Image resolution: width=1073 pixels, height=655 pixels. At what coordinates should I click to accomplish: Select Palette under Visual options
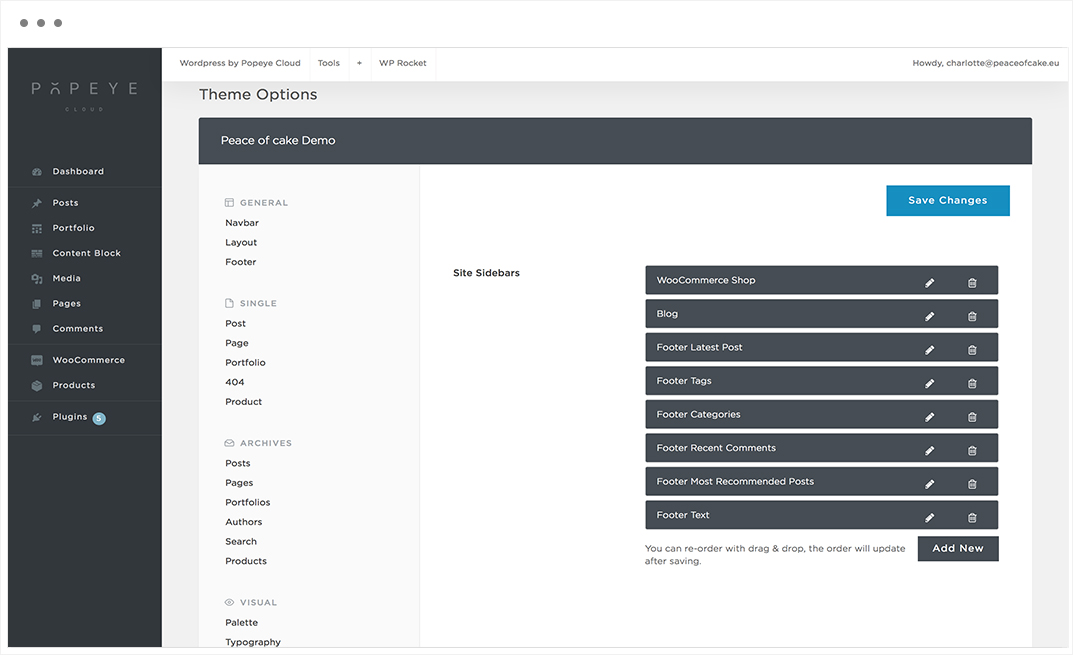coord(242,623)
